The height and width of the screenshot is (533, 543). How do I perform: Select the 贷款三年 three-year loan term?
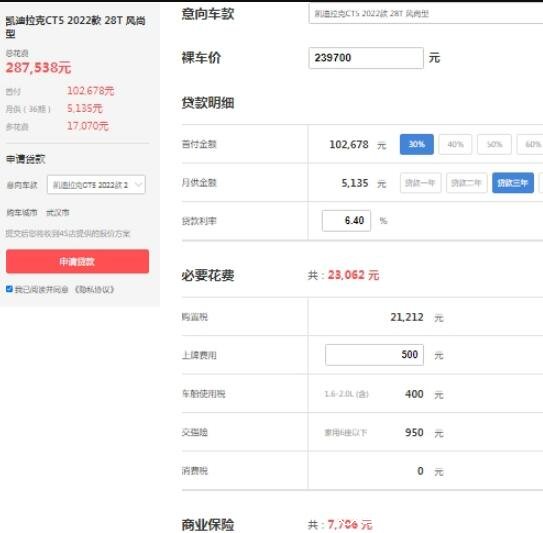click(x=513, y=183)
